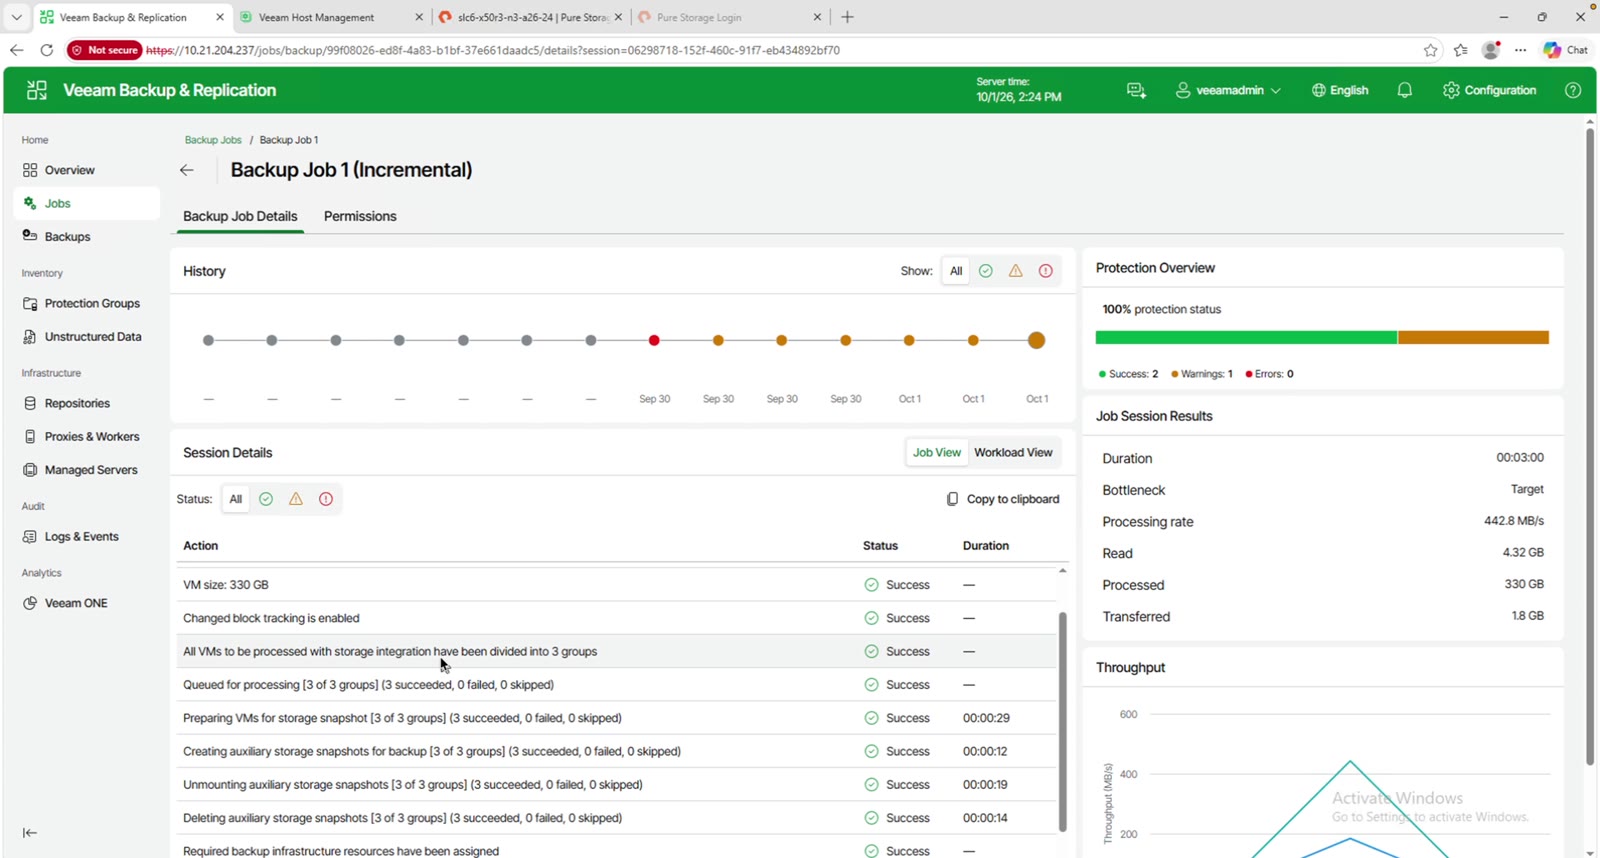Open the Configuration menu
Viewport: 1600px width, 858px height.
1489,90
